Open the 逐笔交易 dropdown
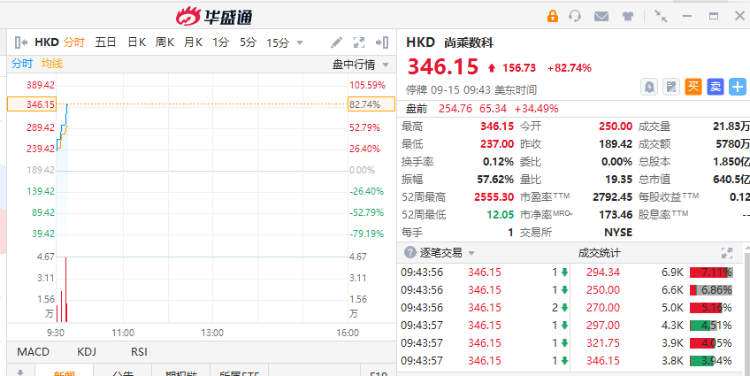The height and width of the screenshot is (376, 750). 471,253
